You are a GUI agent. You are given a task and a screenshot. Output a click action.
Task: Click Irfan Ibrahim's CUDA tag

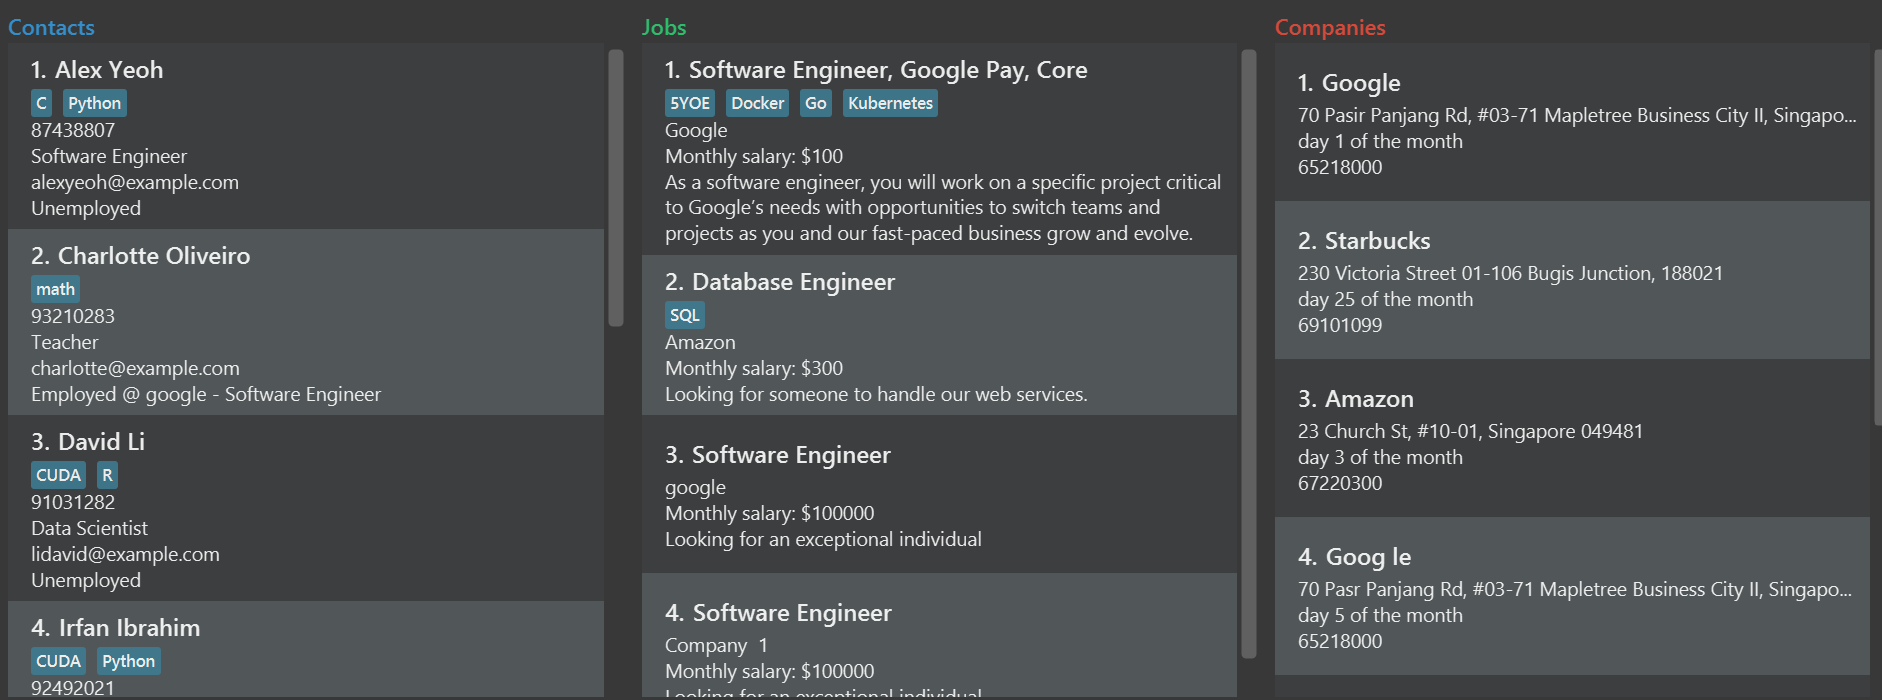[x=58, y=661]
